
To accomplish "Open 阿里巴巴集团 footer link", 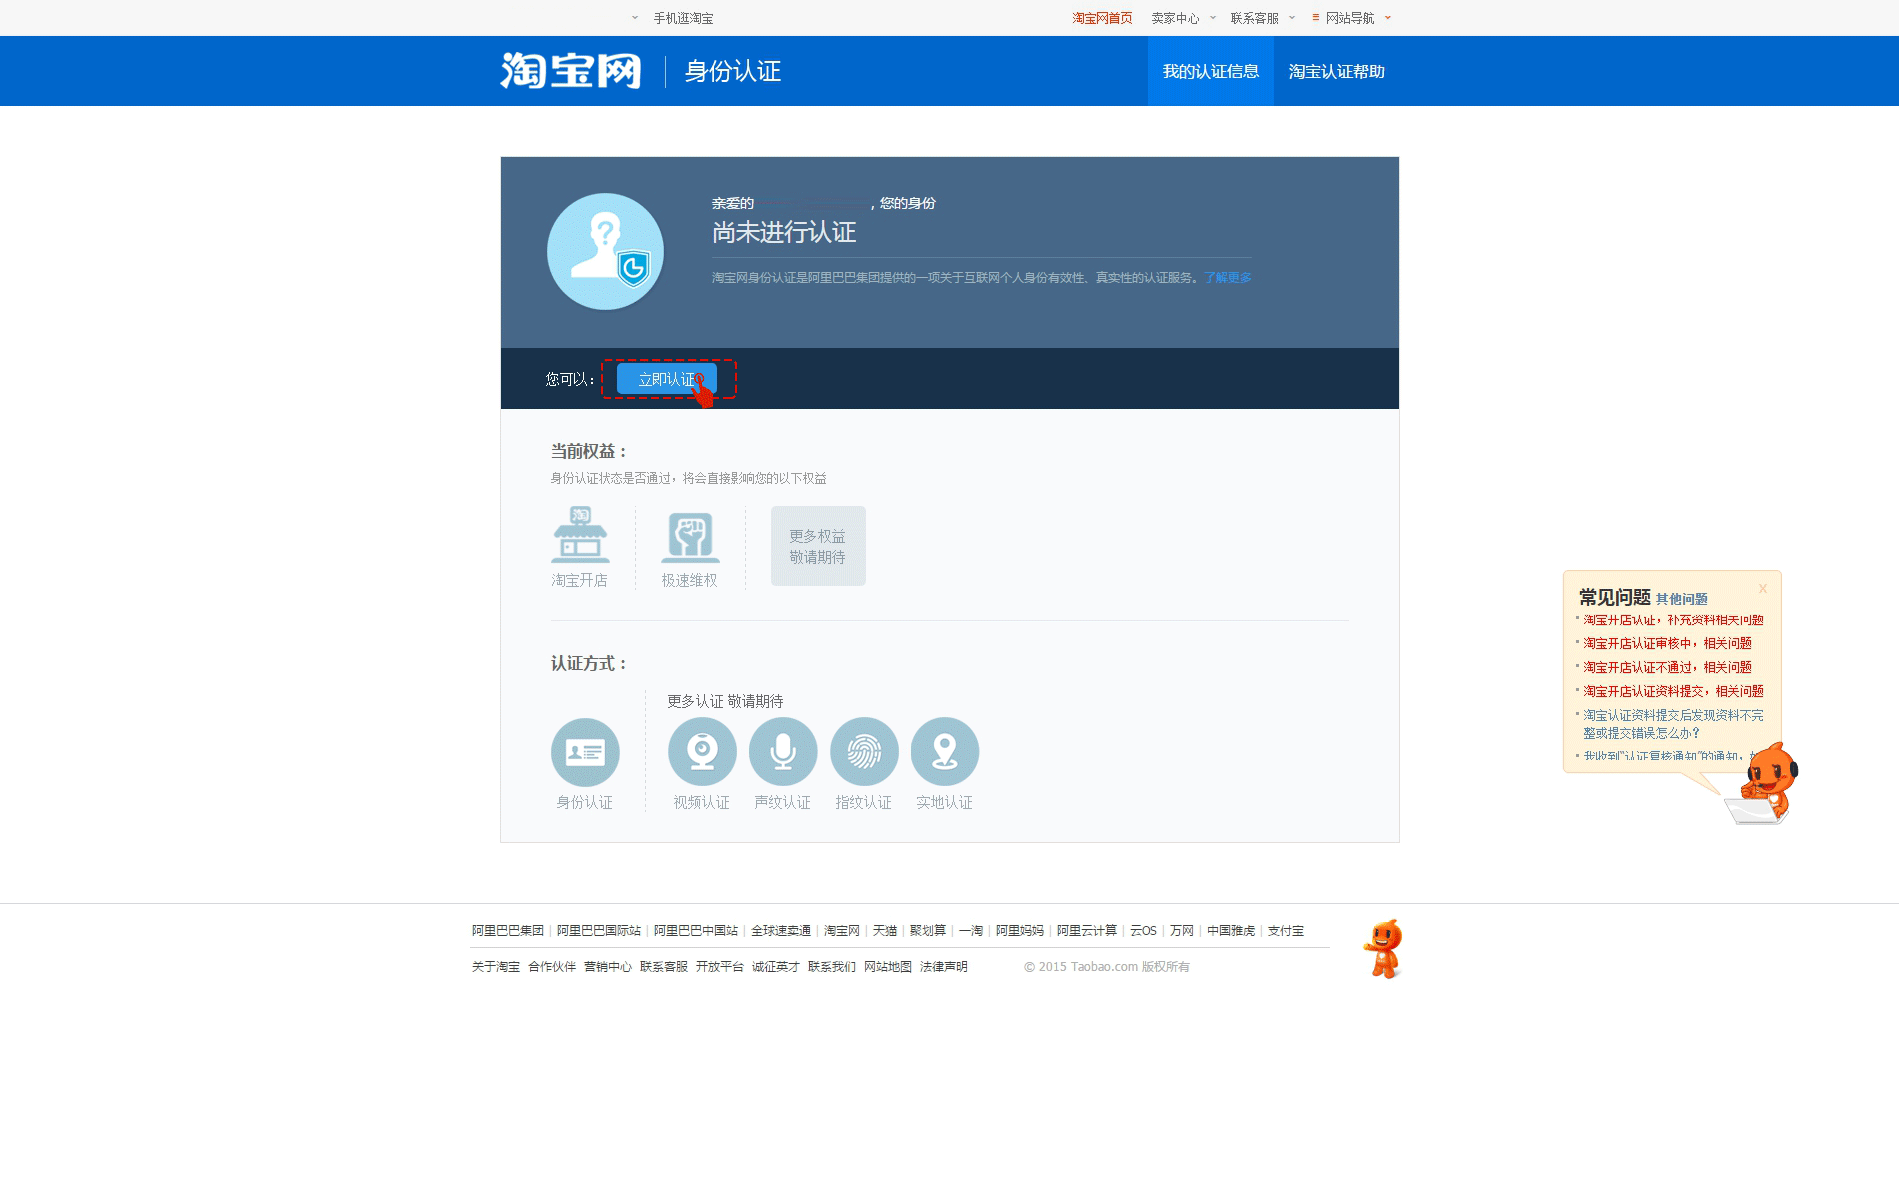I will 508,930.
